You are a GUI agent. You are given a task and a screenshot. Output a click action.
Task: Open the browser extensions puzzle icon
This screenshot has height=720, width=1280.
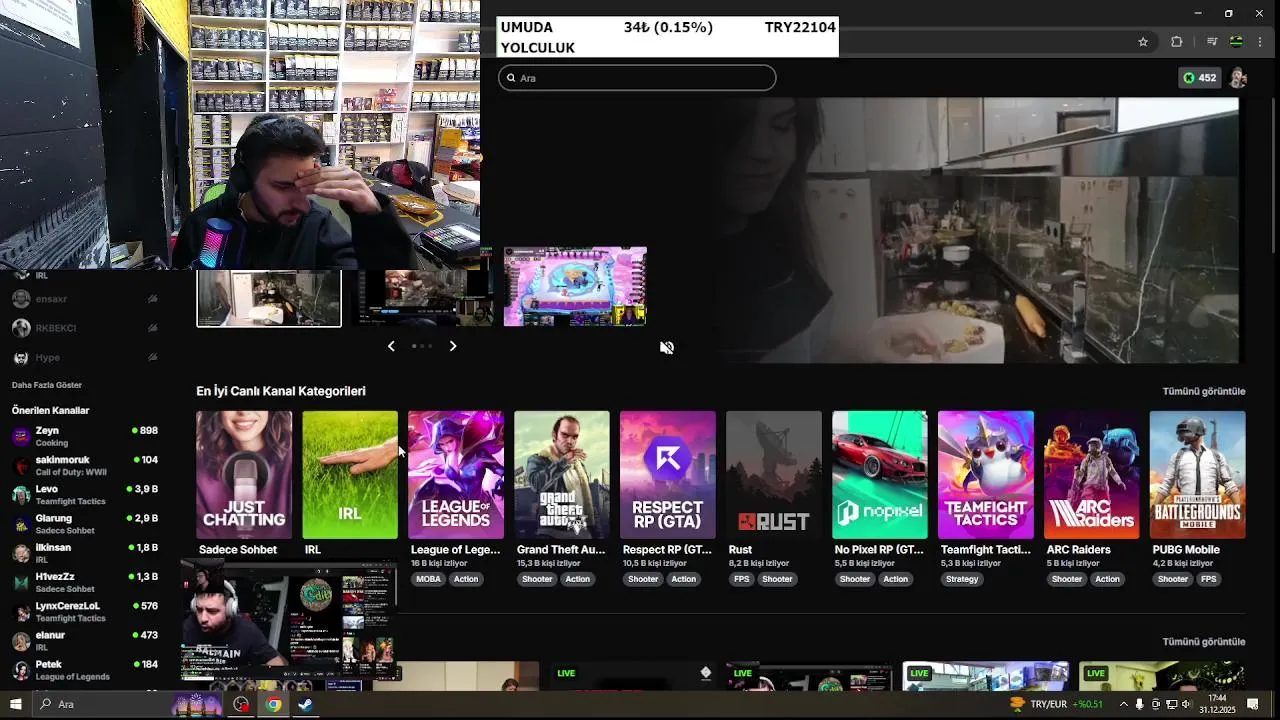(1176, 42)
